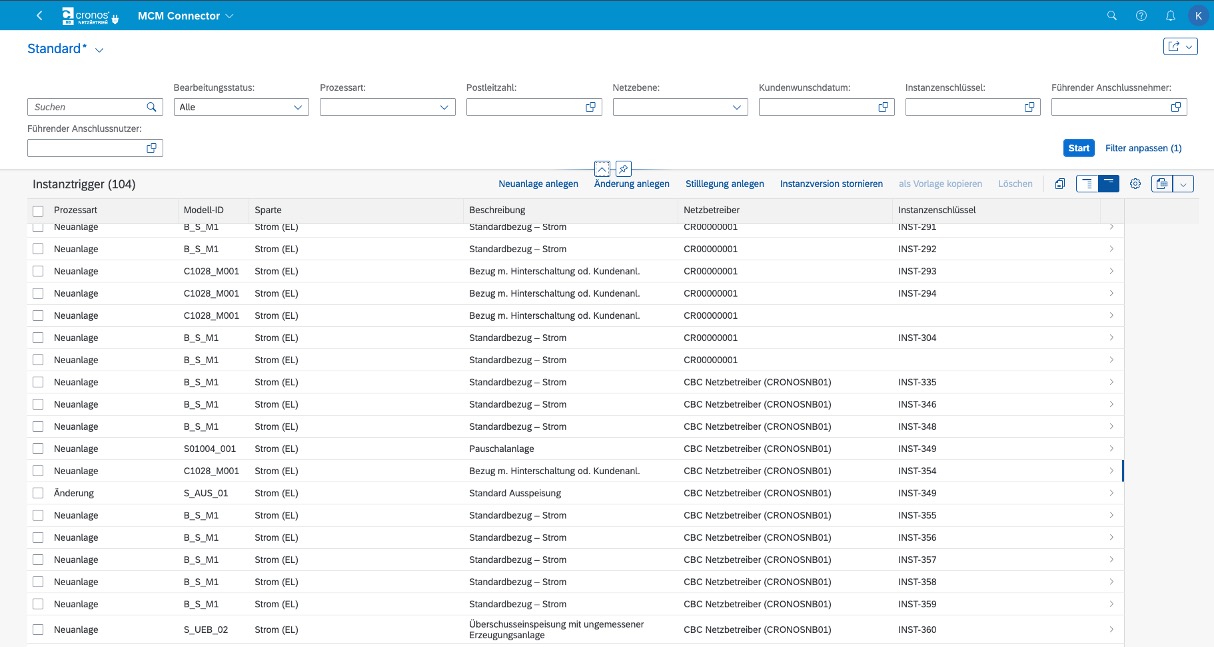The width and height of the screenshot is (1214, 647).
Task: Click the cronos logo
Action: [91, 16]
